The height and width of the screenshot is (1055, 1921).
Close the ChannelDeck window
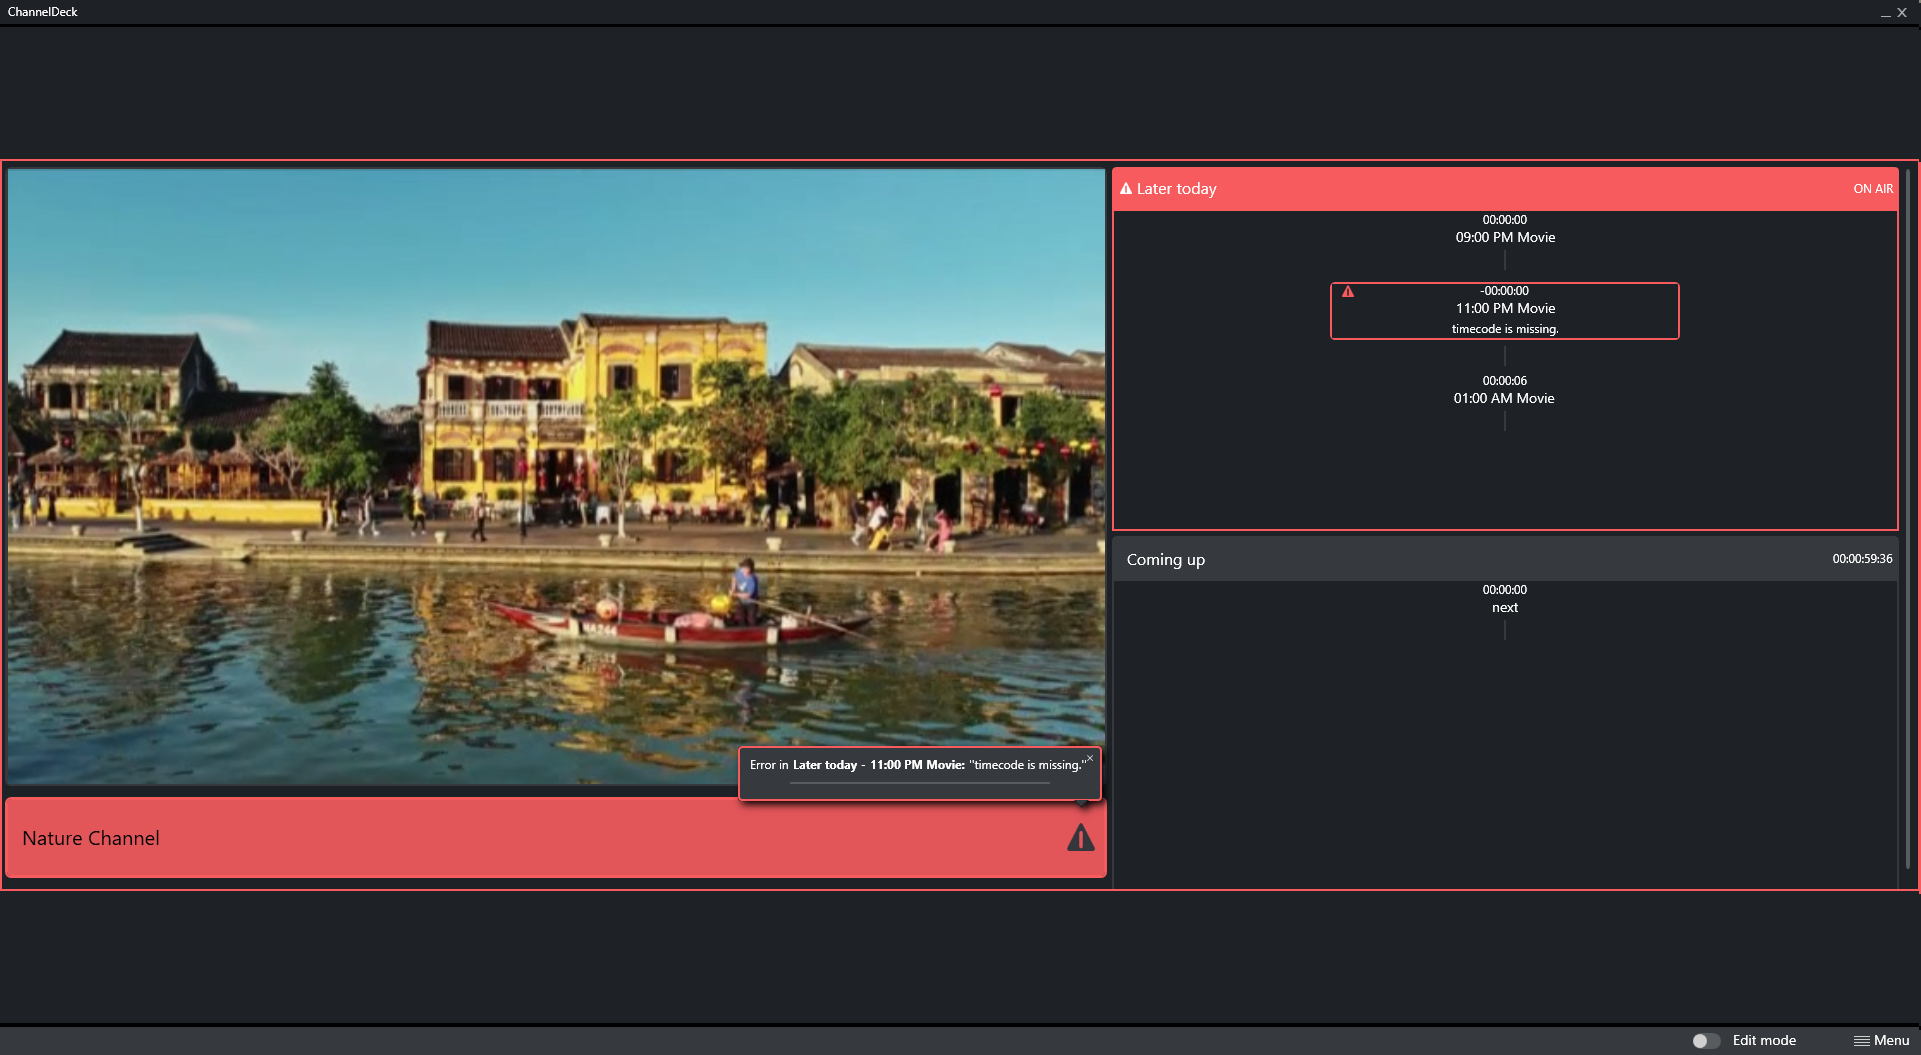[x=1903, y=13]
